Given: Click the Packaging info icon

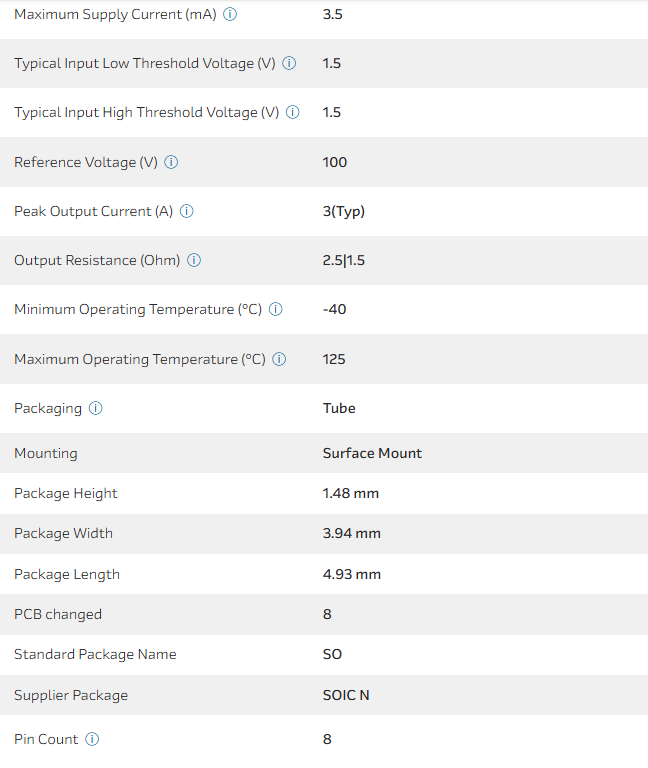Looking at the screenshot, I should click(96, 408).
